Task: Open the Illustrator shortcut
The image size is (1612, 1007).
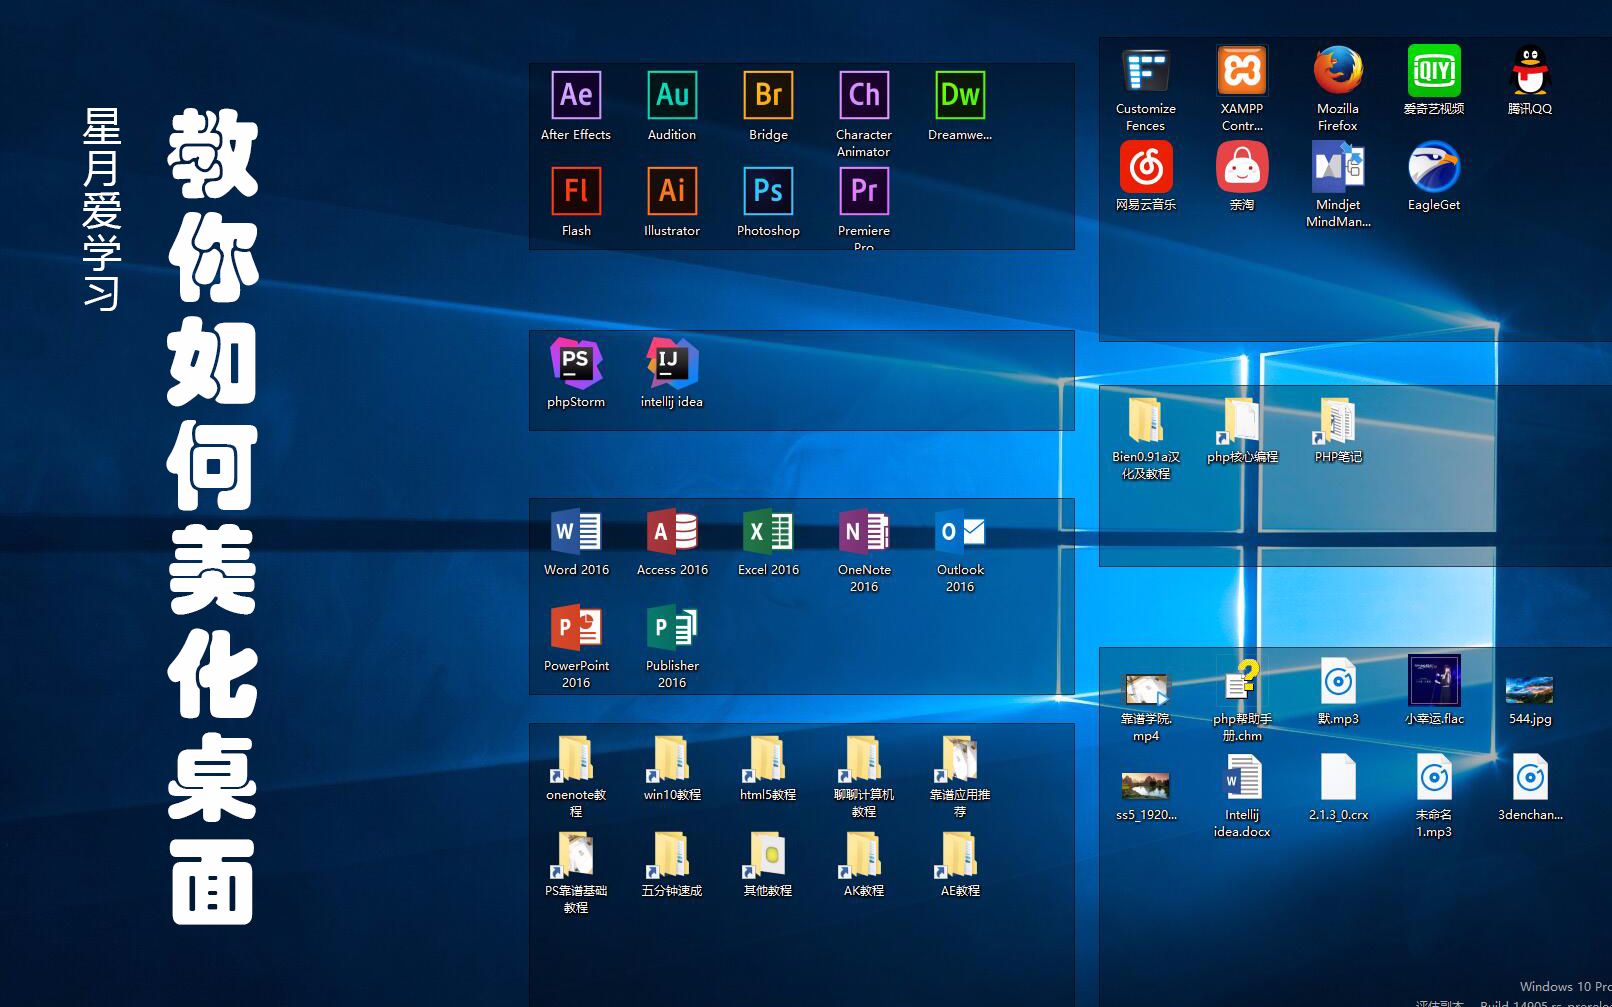Action: [672, 191]
